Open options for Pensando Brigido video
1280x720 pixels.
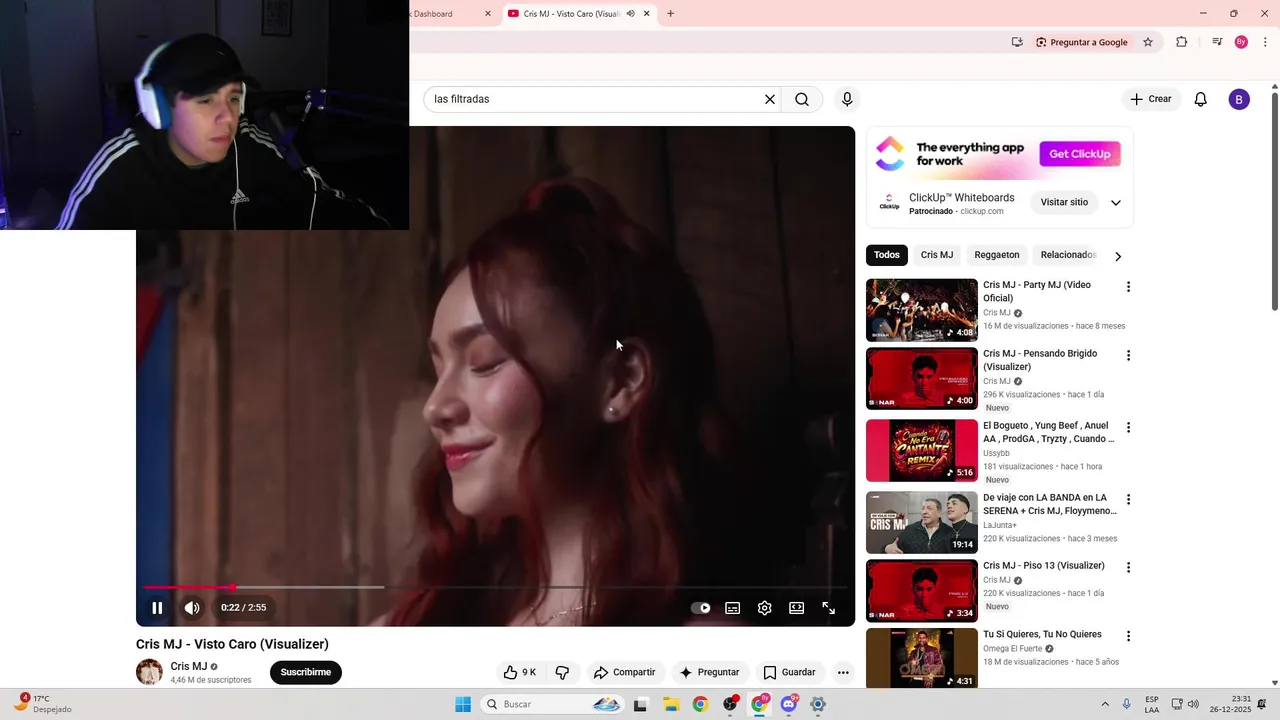pos(1128,355)
